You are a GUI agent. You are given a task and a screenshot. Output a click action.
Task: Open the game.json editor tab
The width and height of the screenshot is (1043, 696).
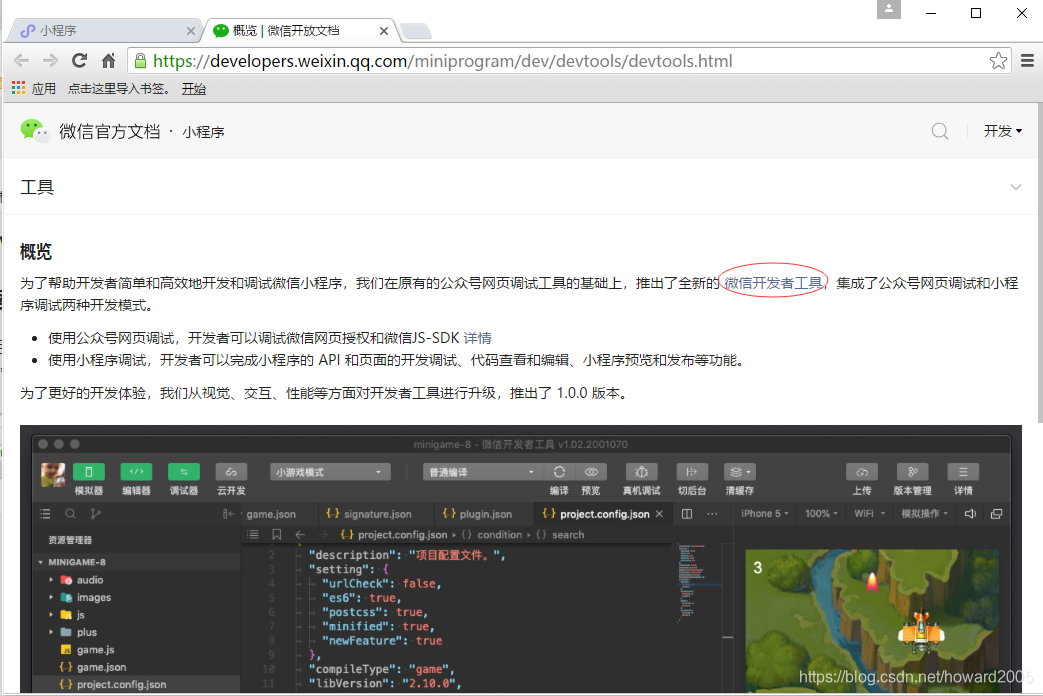271,514
